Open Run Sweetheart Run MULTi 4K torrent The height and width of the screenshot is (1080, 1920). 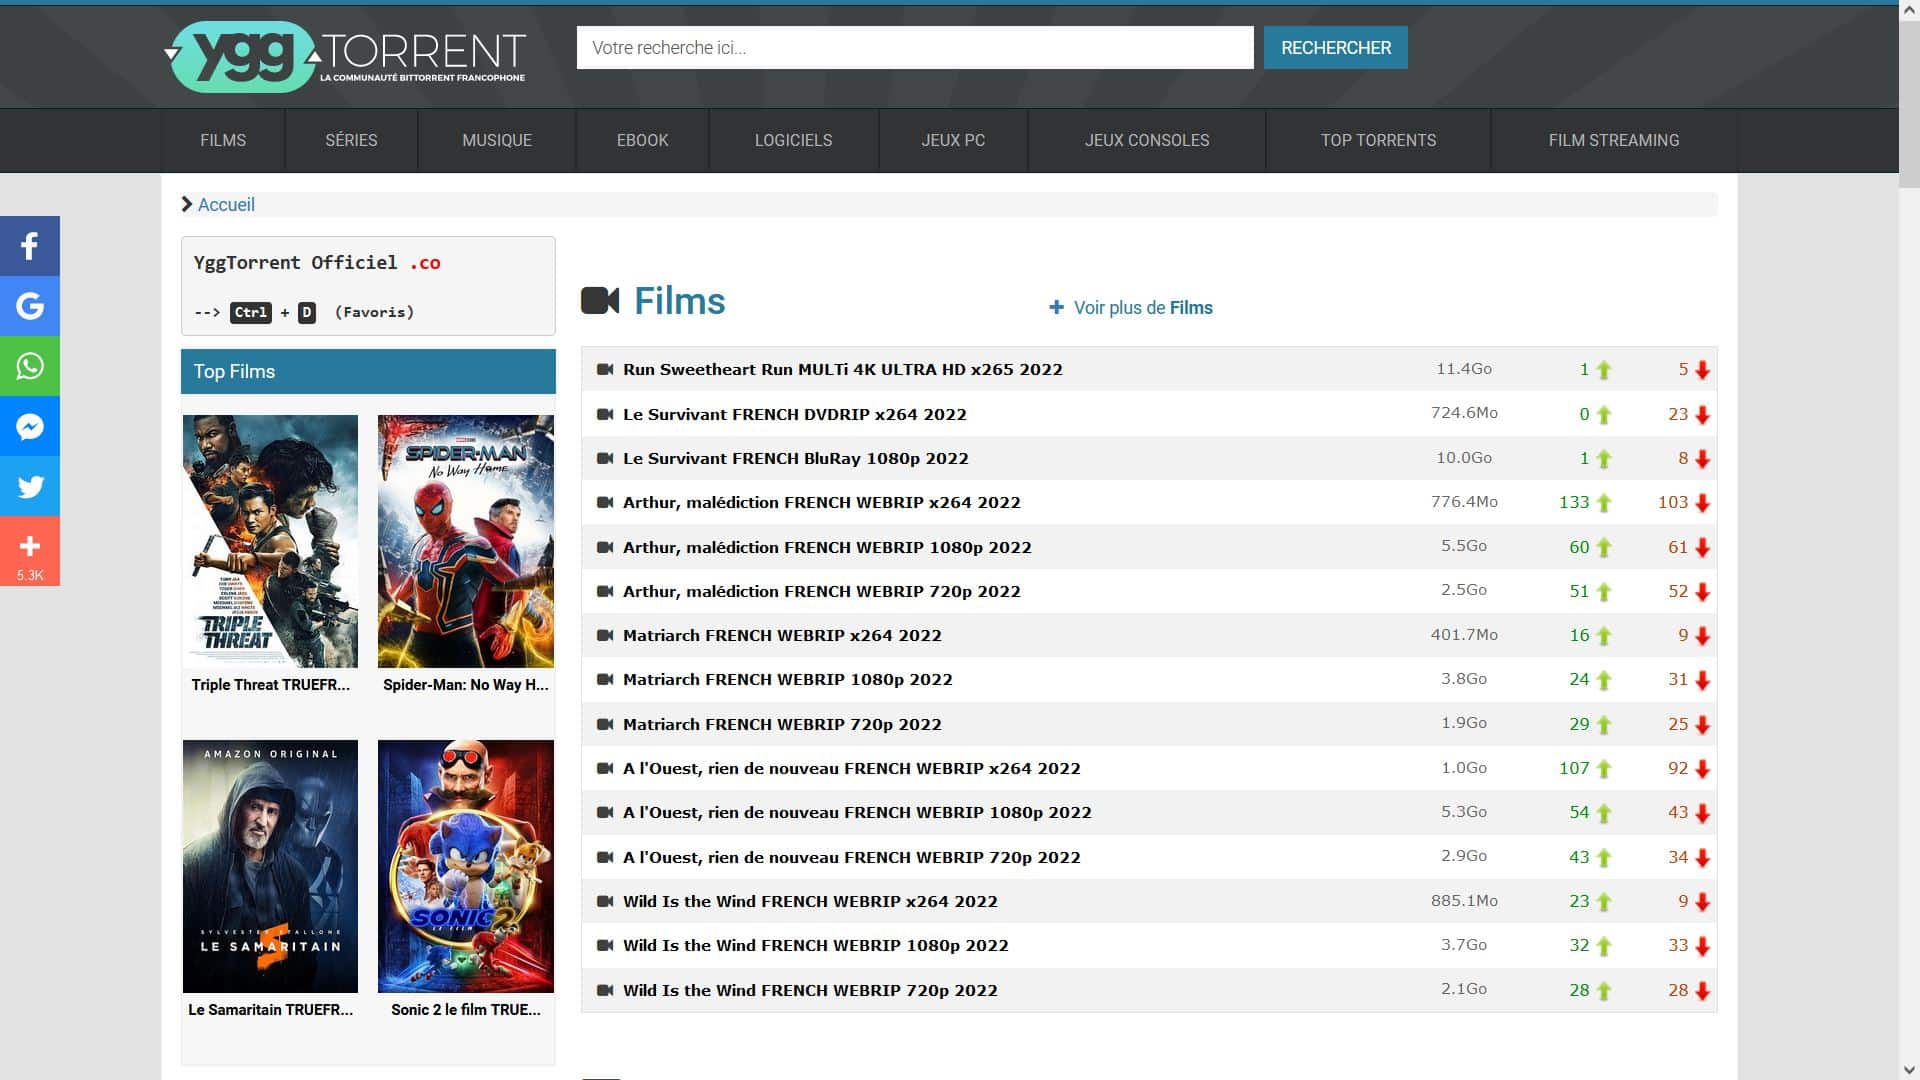tap(843, 369)
